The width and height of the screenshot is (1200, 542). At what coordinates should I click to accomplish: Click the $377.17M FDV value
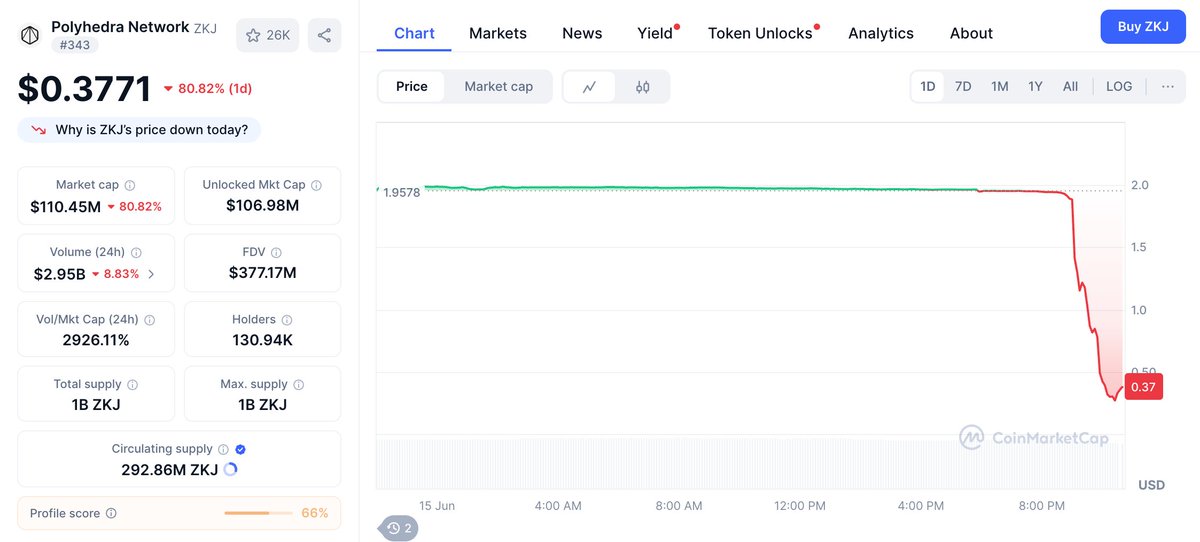click(x=263, y=273)
